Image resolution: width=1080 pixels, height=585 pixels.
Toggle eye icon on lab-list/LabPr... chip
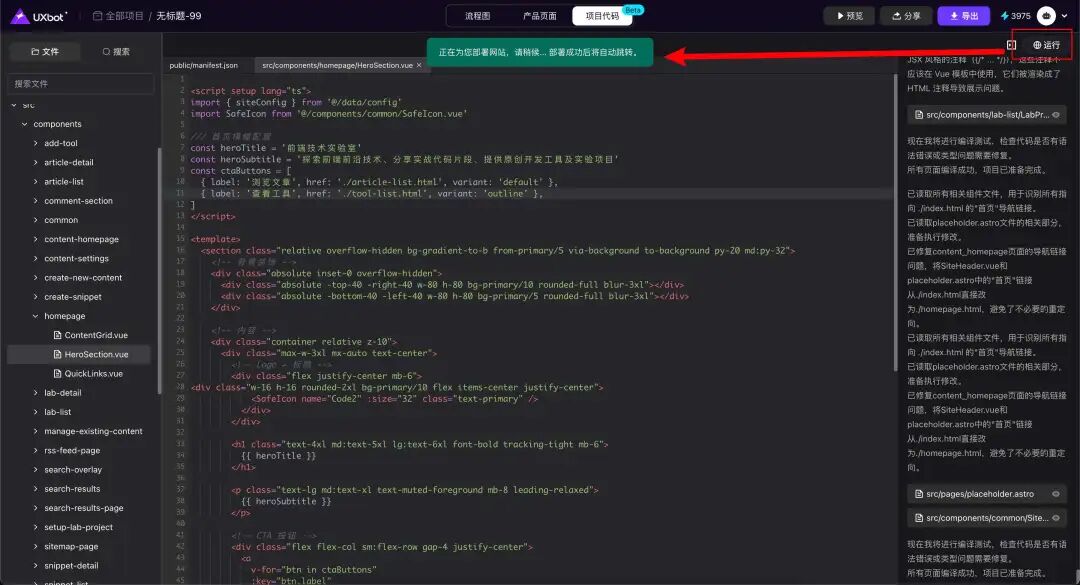click(1056, 115)
